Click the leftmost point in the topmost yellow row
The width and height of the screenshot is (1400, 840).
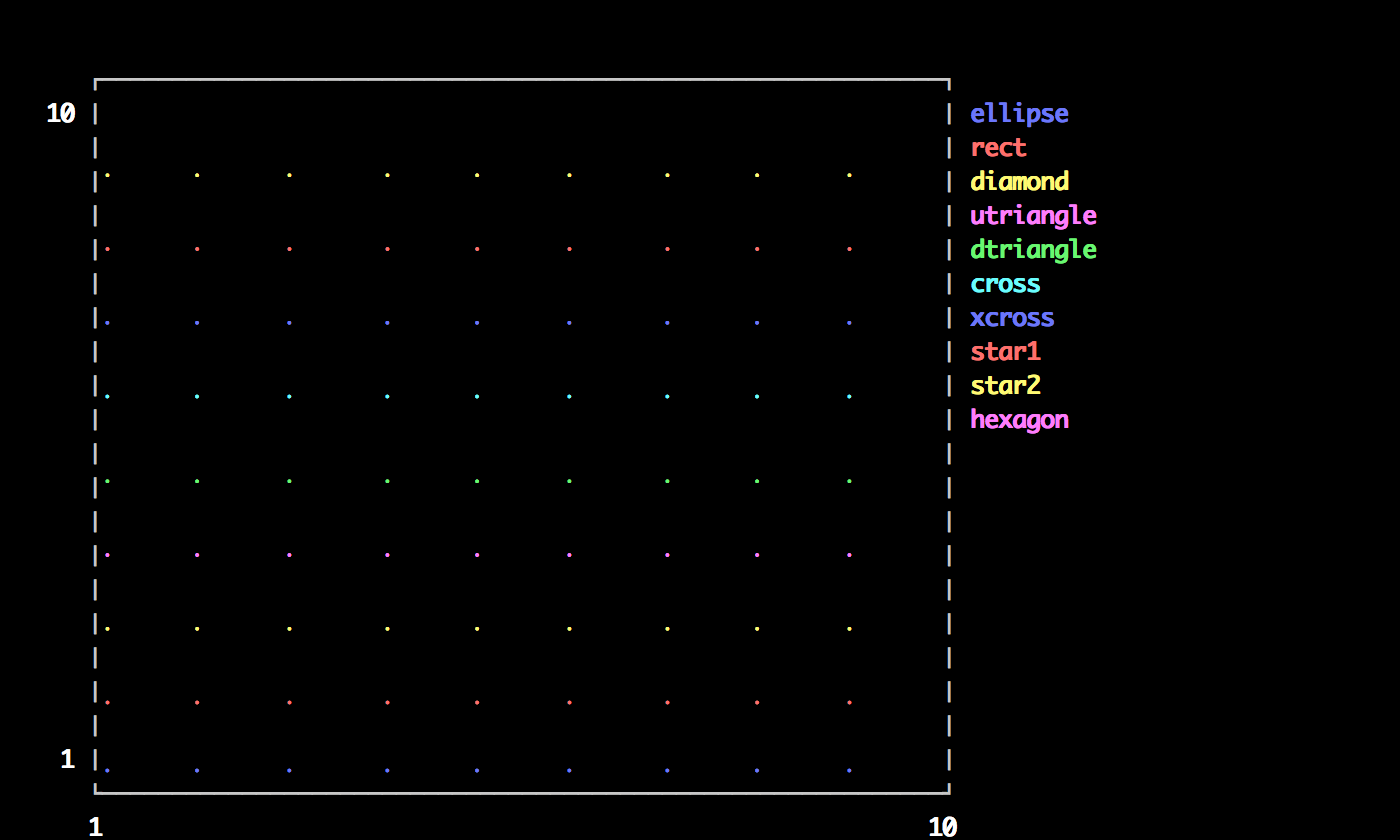[x=107, y=176]
